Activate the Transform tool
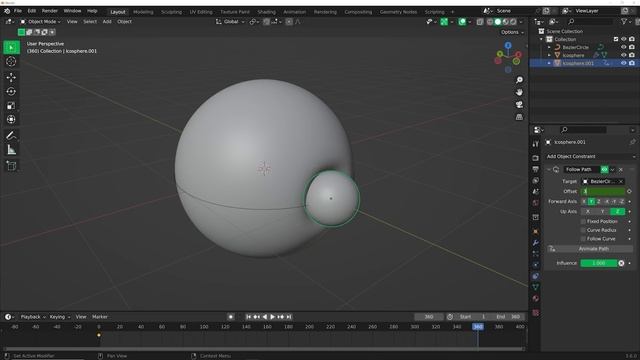640x360 pixels. (x=11, y=120)
